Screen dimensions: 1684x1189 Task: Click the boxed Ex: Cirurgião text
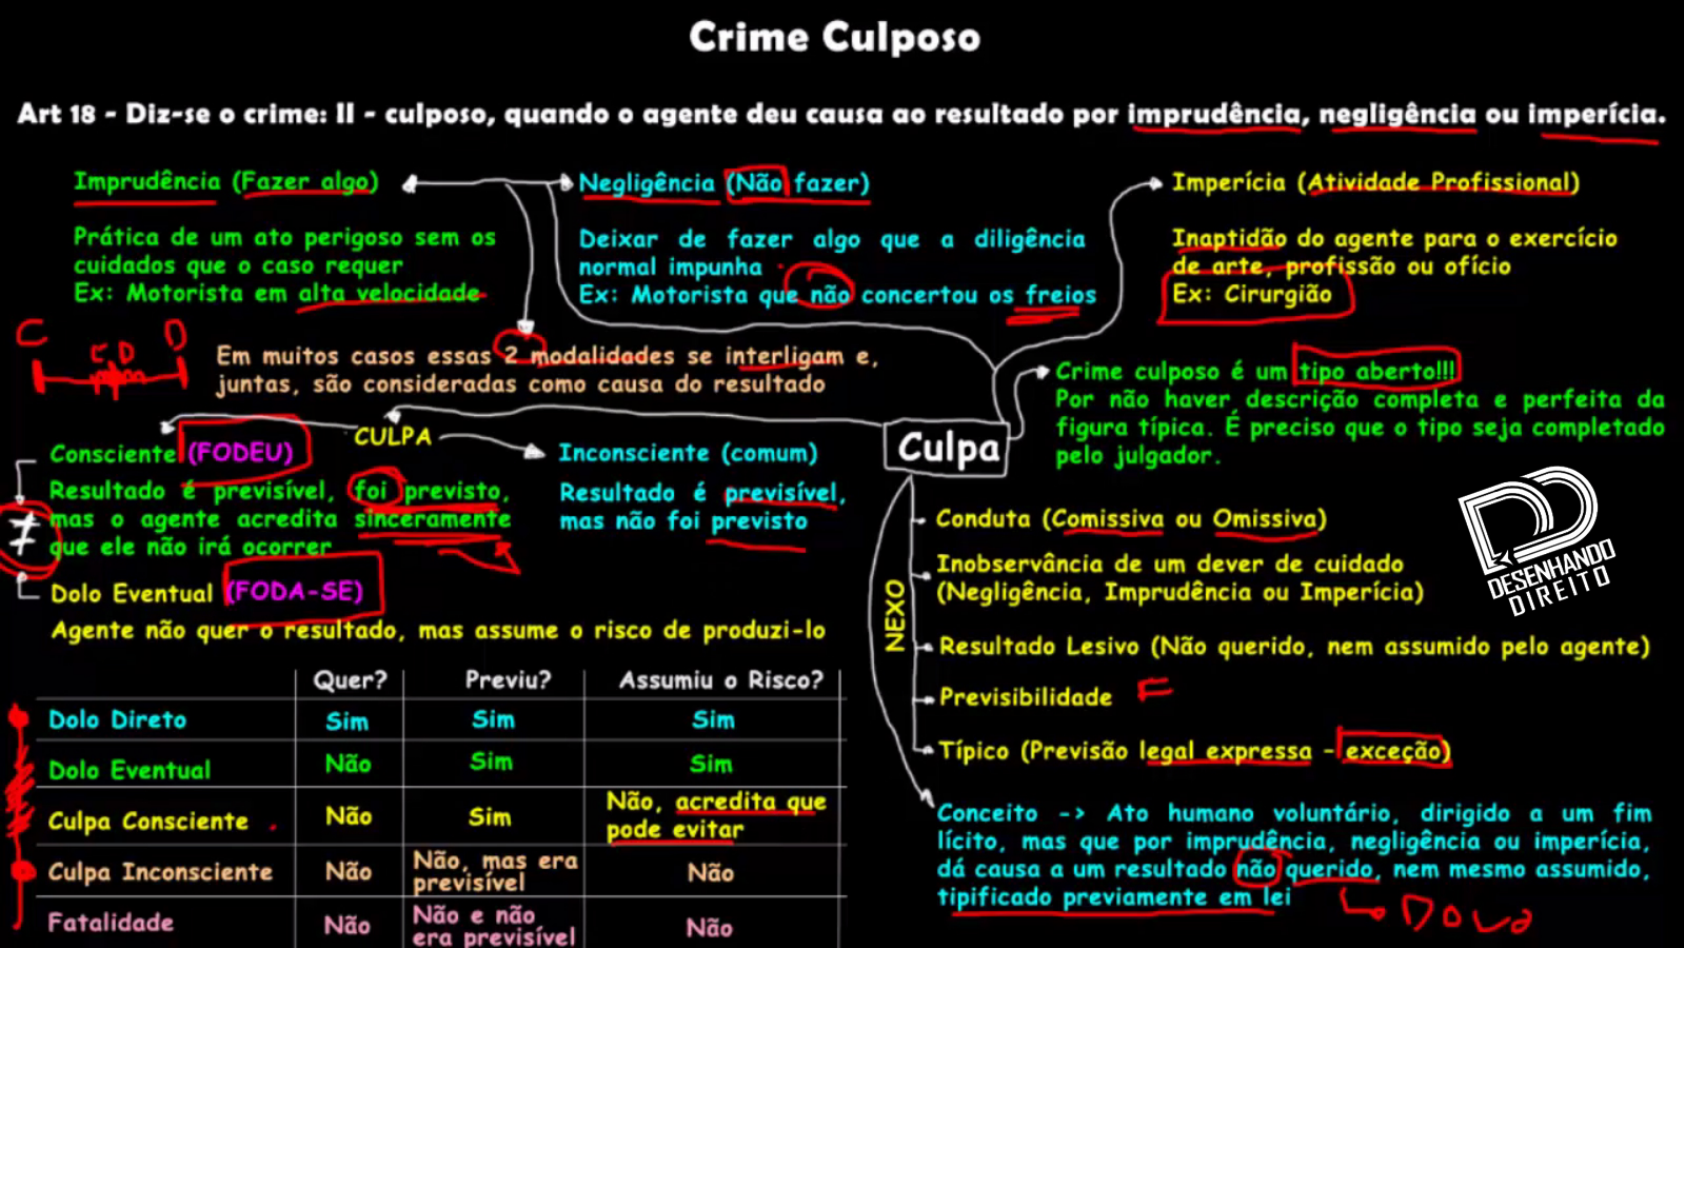coord(1252,295)
